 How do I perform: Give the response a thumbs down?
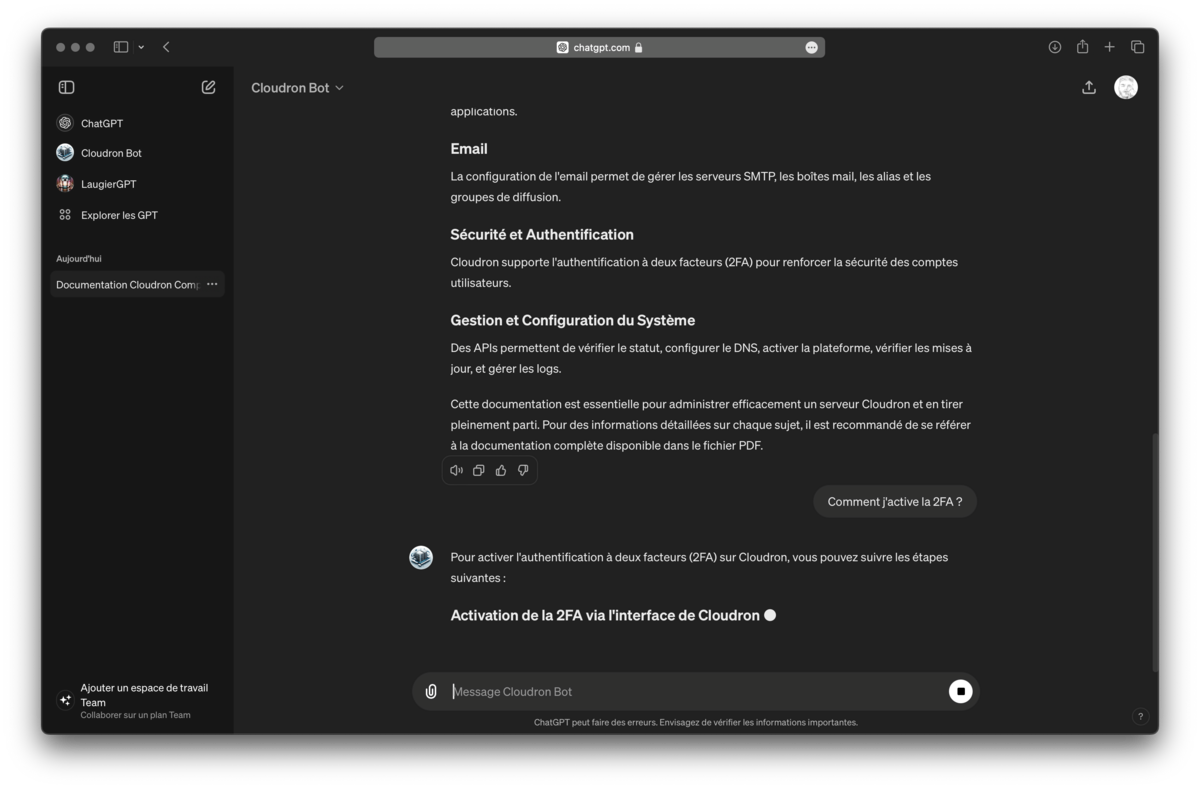523,471
